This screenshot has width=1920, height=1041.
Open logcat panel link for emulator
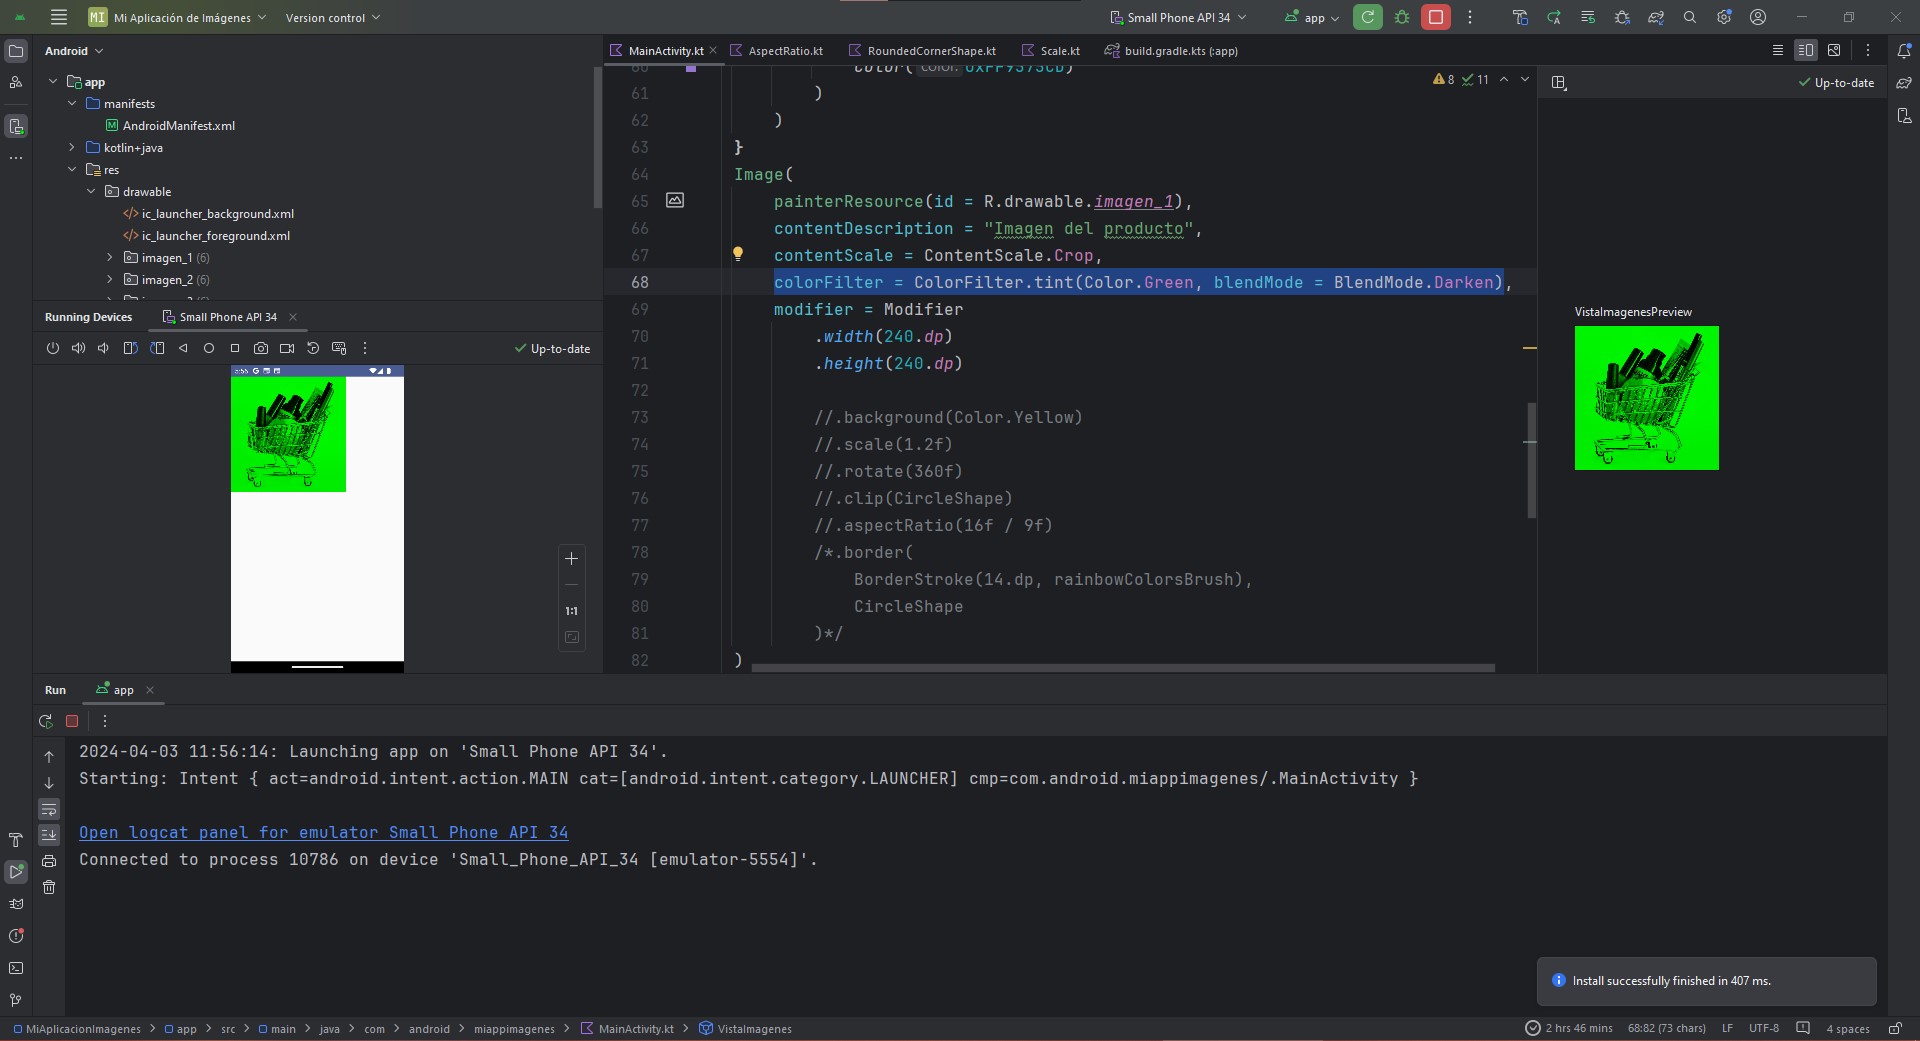pyautogui.click(x=323, y=832)
